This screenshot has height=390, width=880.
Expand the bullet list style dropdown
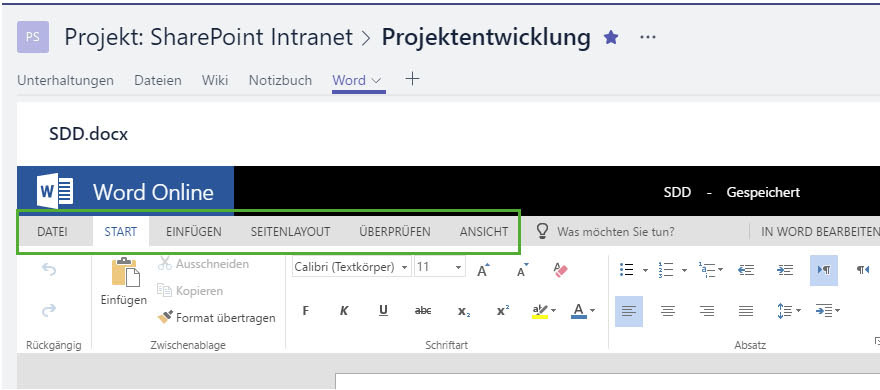tap(645, 270)
